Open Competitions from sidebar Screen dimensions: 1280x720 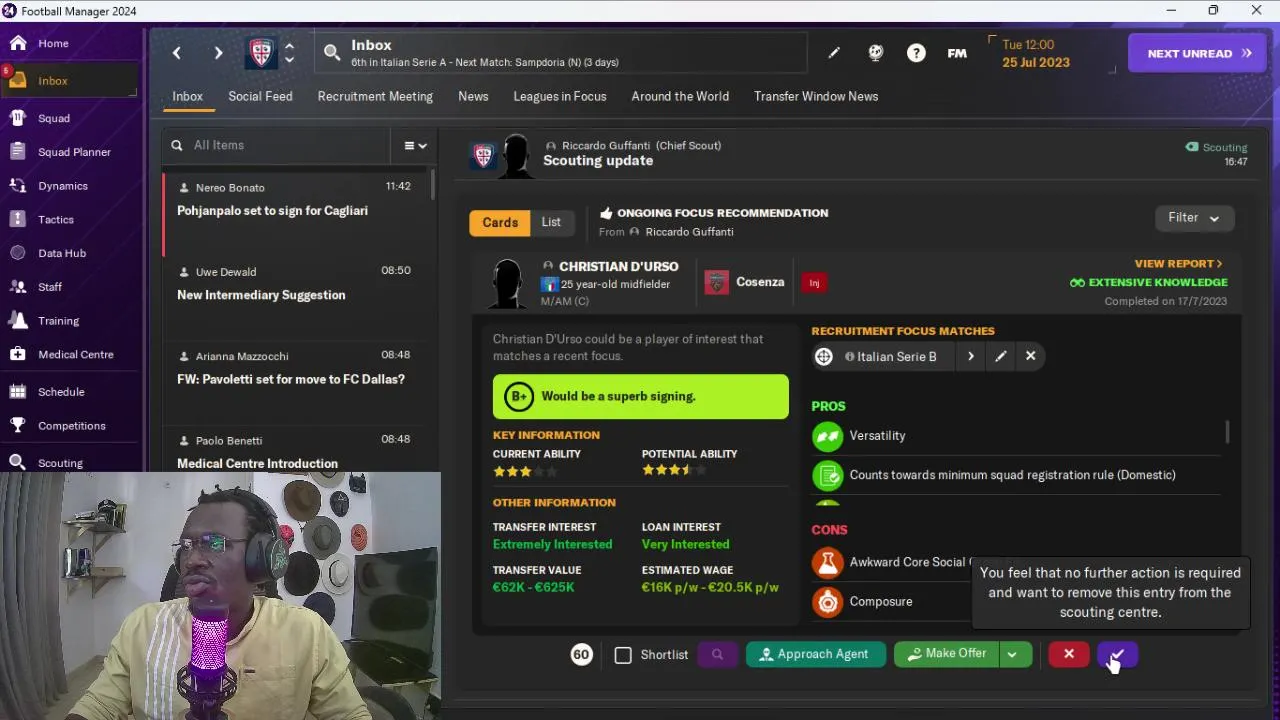[x=72, y=426]
